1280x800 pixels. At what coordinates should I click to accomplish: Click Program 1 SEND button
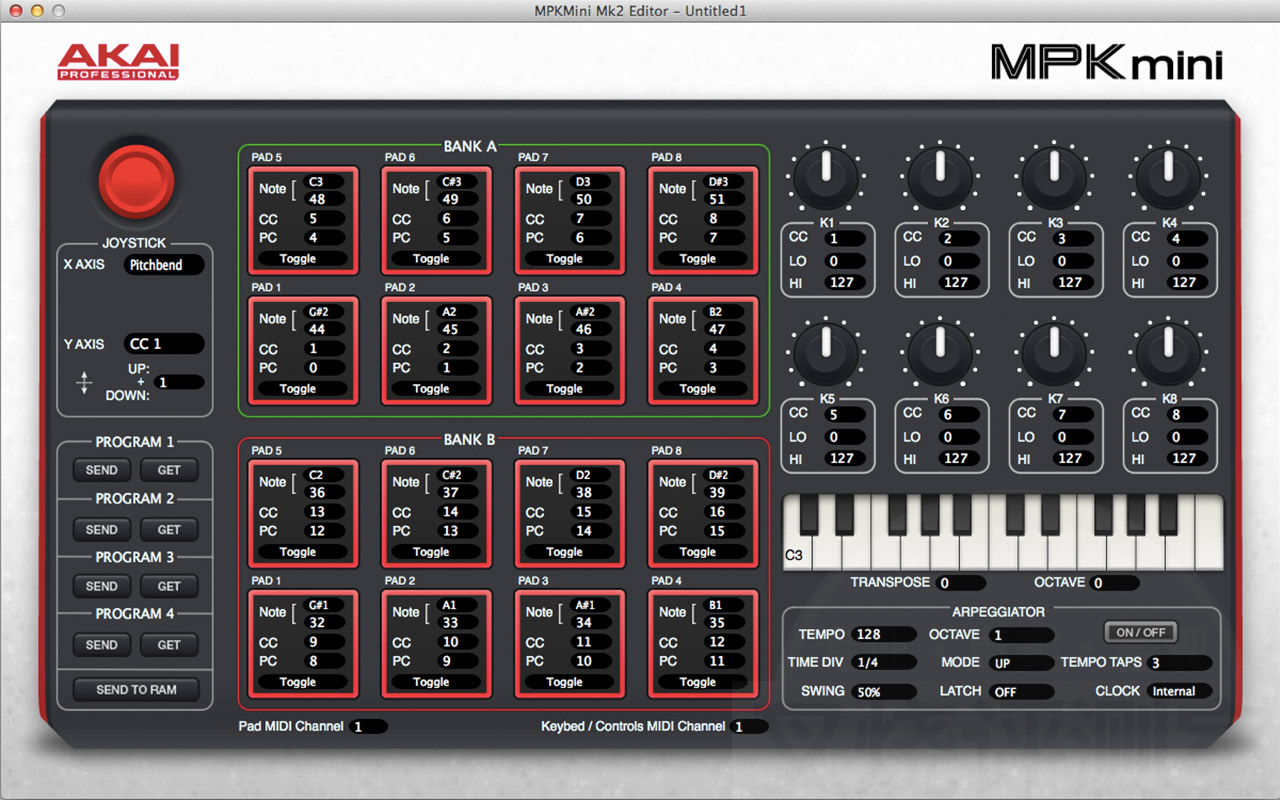tap(101, 470)
